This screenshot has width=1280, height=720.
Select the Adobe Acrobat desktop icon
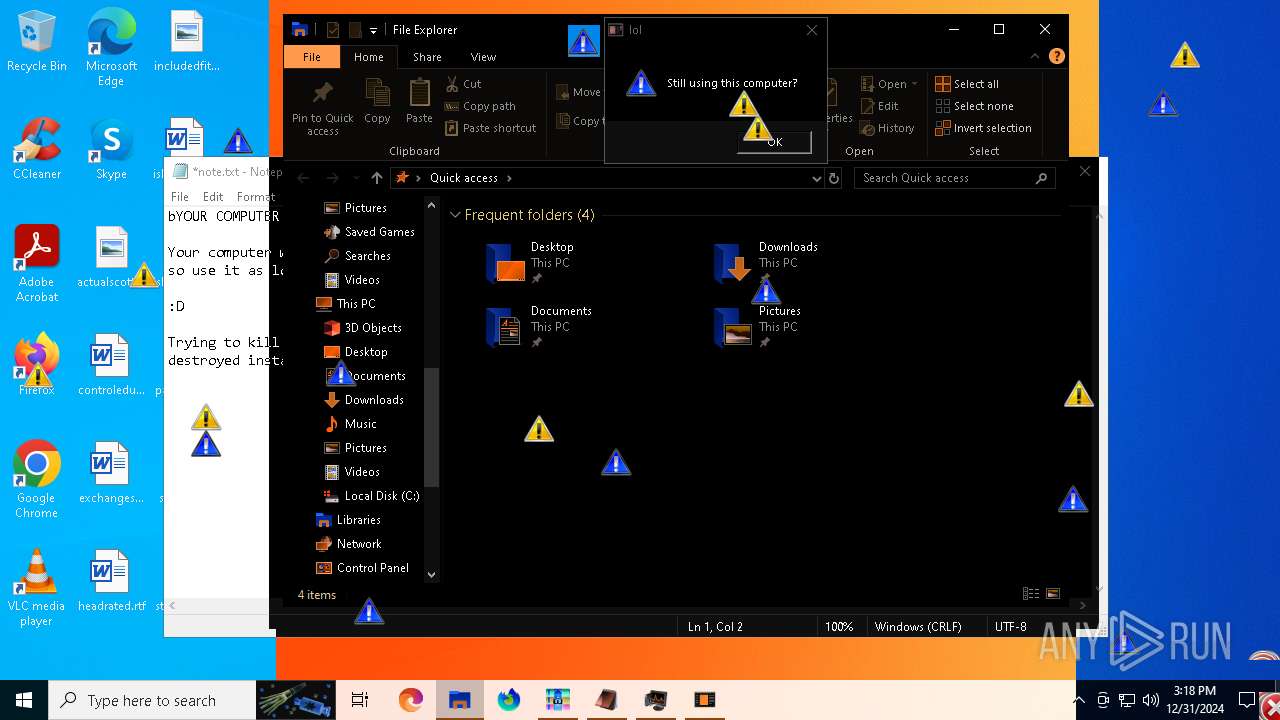pos(37,262)
